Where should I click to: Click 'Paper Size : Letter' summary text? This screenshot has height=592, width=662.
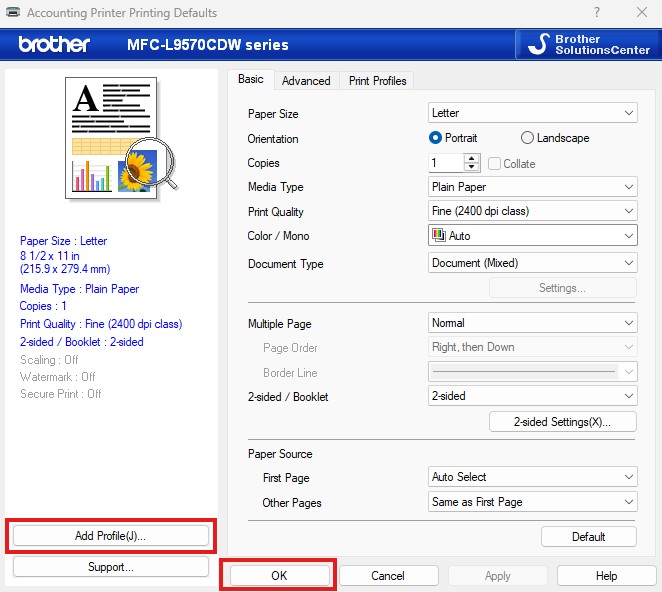click(x=63, y=241)
